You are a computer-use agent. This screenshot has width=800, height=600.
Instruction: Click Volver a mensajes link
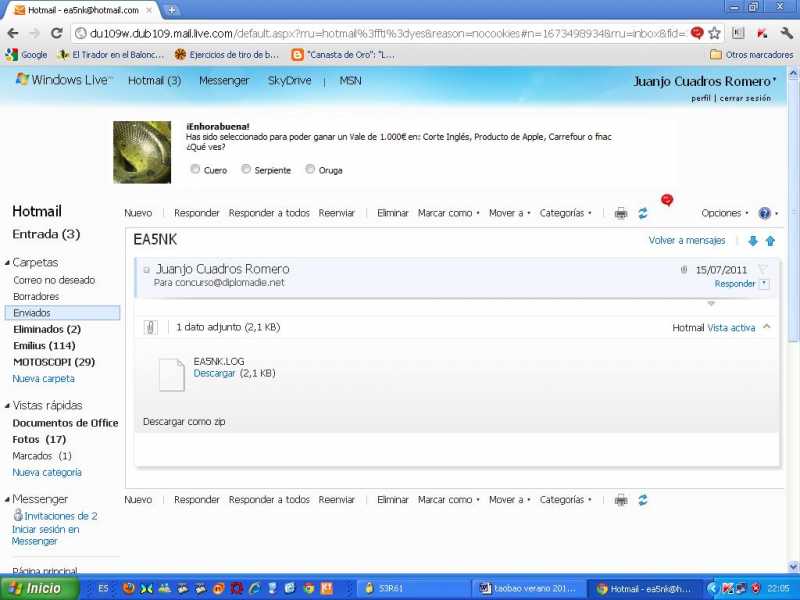click(x=687, y=240)
